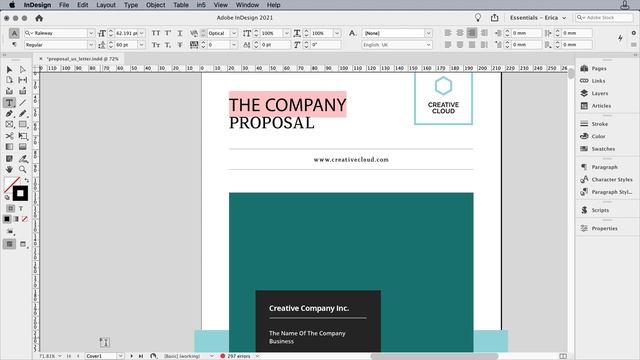640x360 pixels.
Task: Select the Selection tool arrow
Action: pos(9,70)
